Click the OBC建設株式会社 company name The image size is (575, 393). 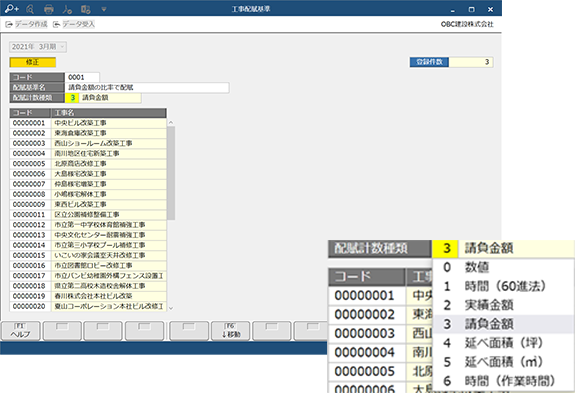pyautogui.click(x=467, y=24)
